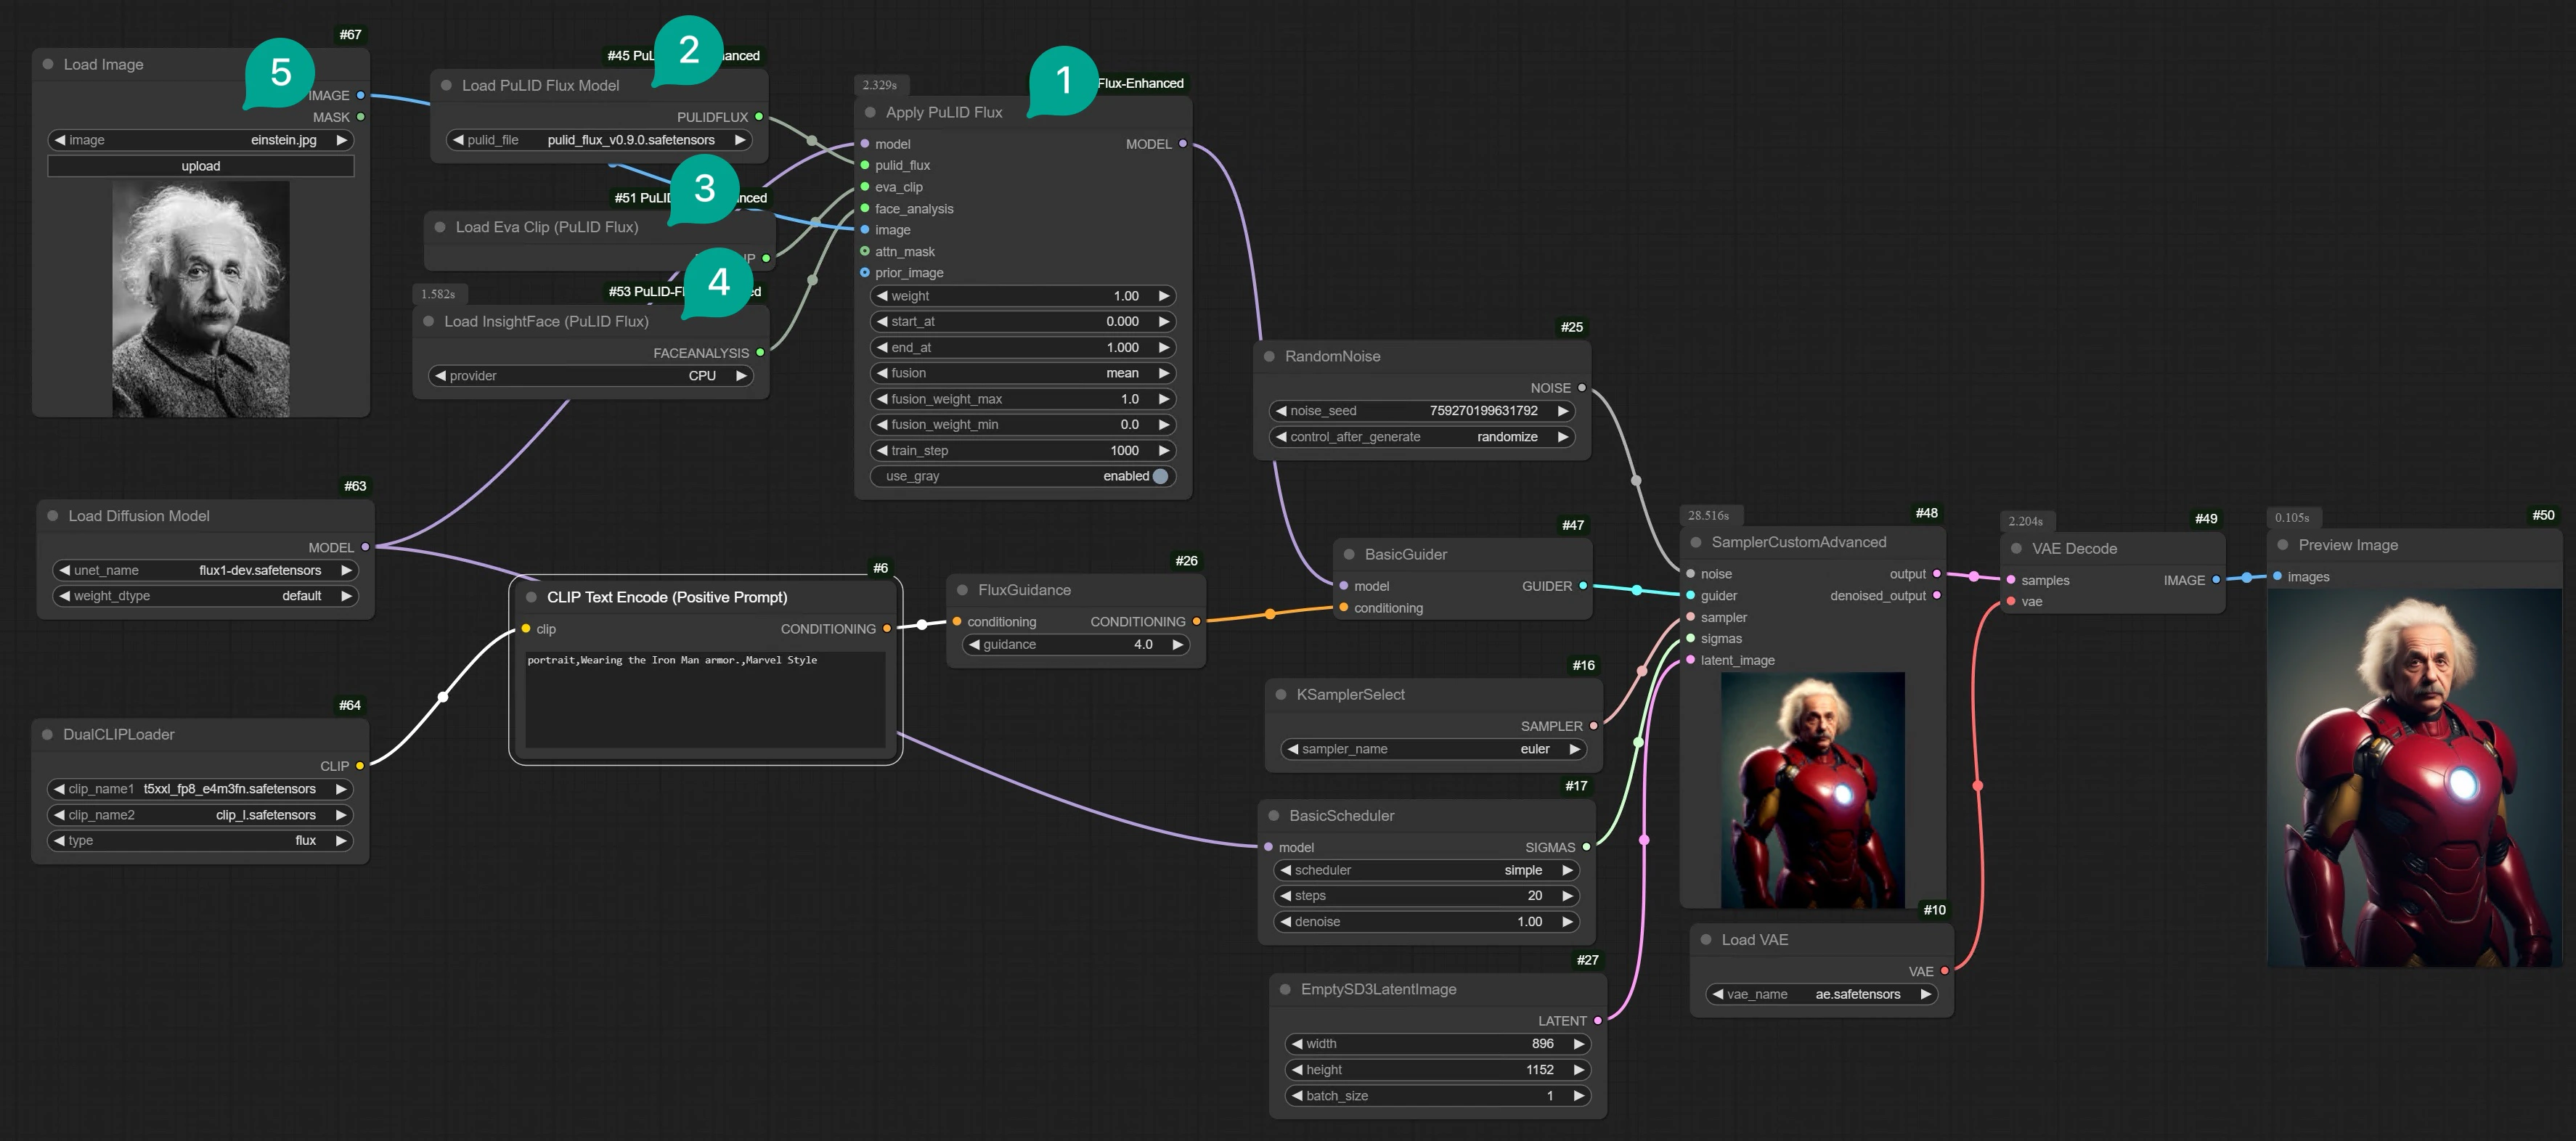2576x1141 pixels.
Task: Click the guidance 4.0 value slider
Action: click(1076, 645)
